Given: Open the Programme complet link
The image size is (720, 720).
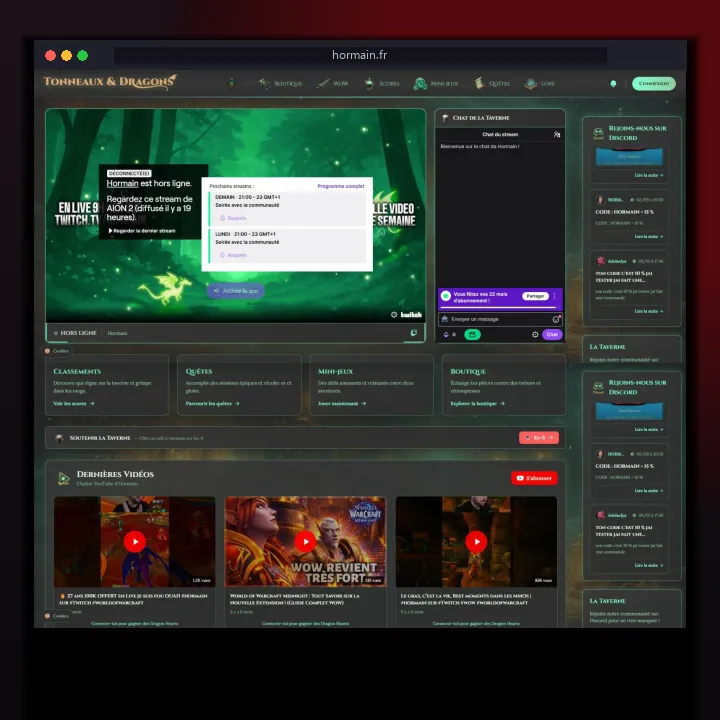Looking at the screenshot, I should [x=341, y=186].
